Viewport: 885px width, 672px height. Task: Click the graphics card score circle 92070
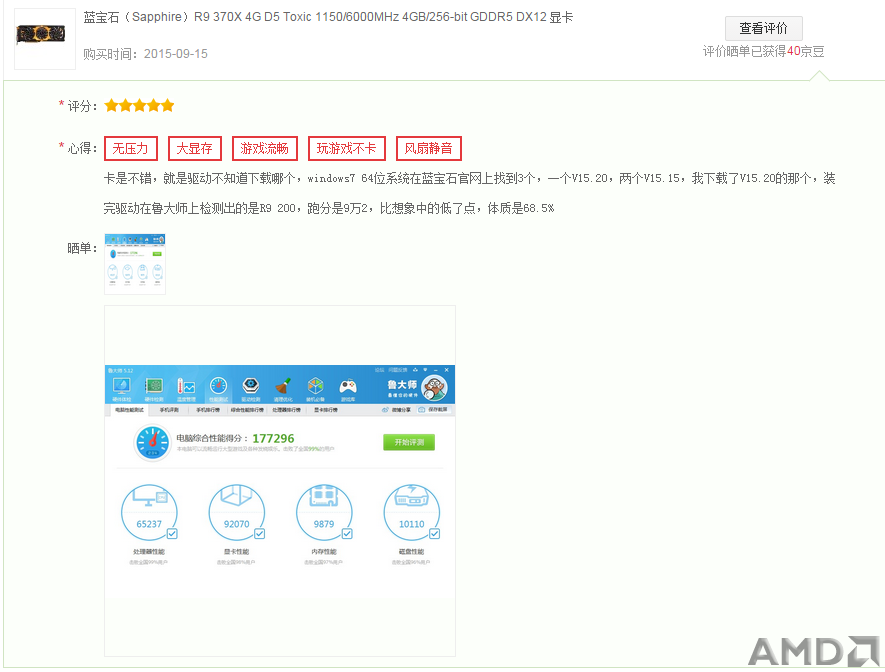click(x=236, y=512)
